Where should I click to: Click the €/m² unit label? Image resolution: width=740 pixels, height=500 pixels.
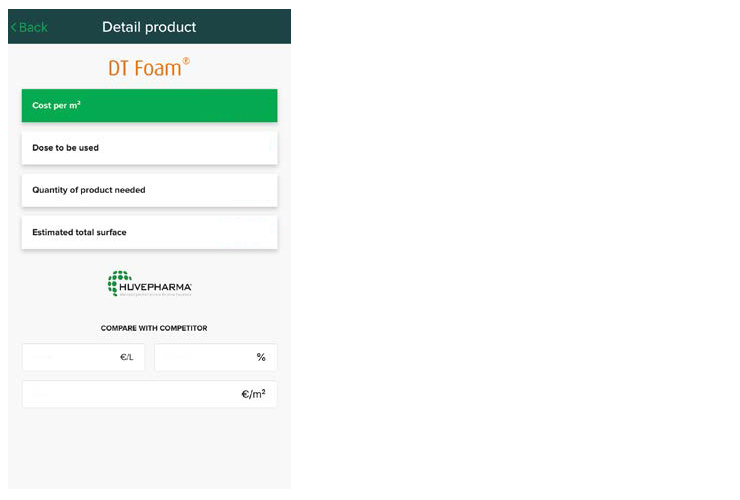253,394
